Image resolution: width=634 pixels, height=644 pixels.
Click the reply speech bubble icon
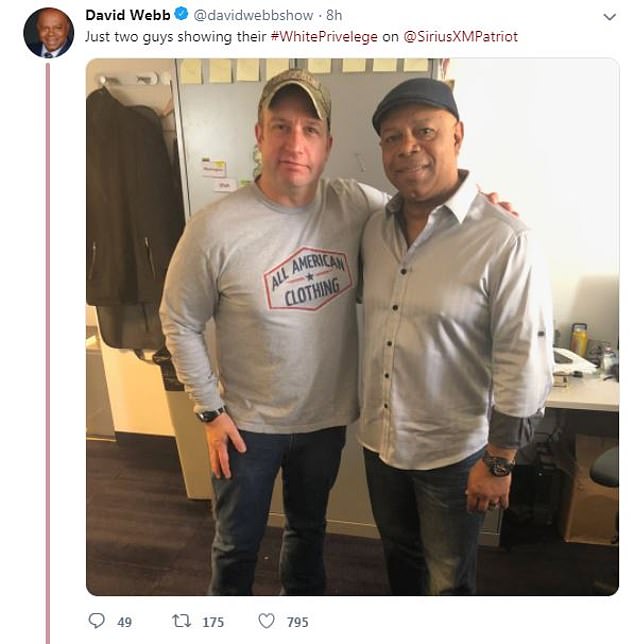tap(96, 621)
